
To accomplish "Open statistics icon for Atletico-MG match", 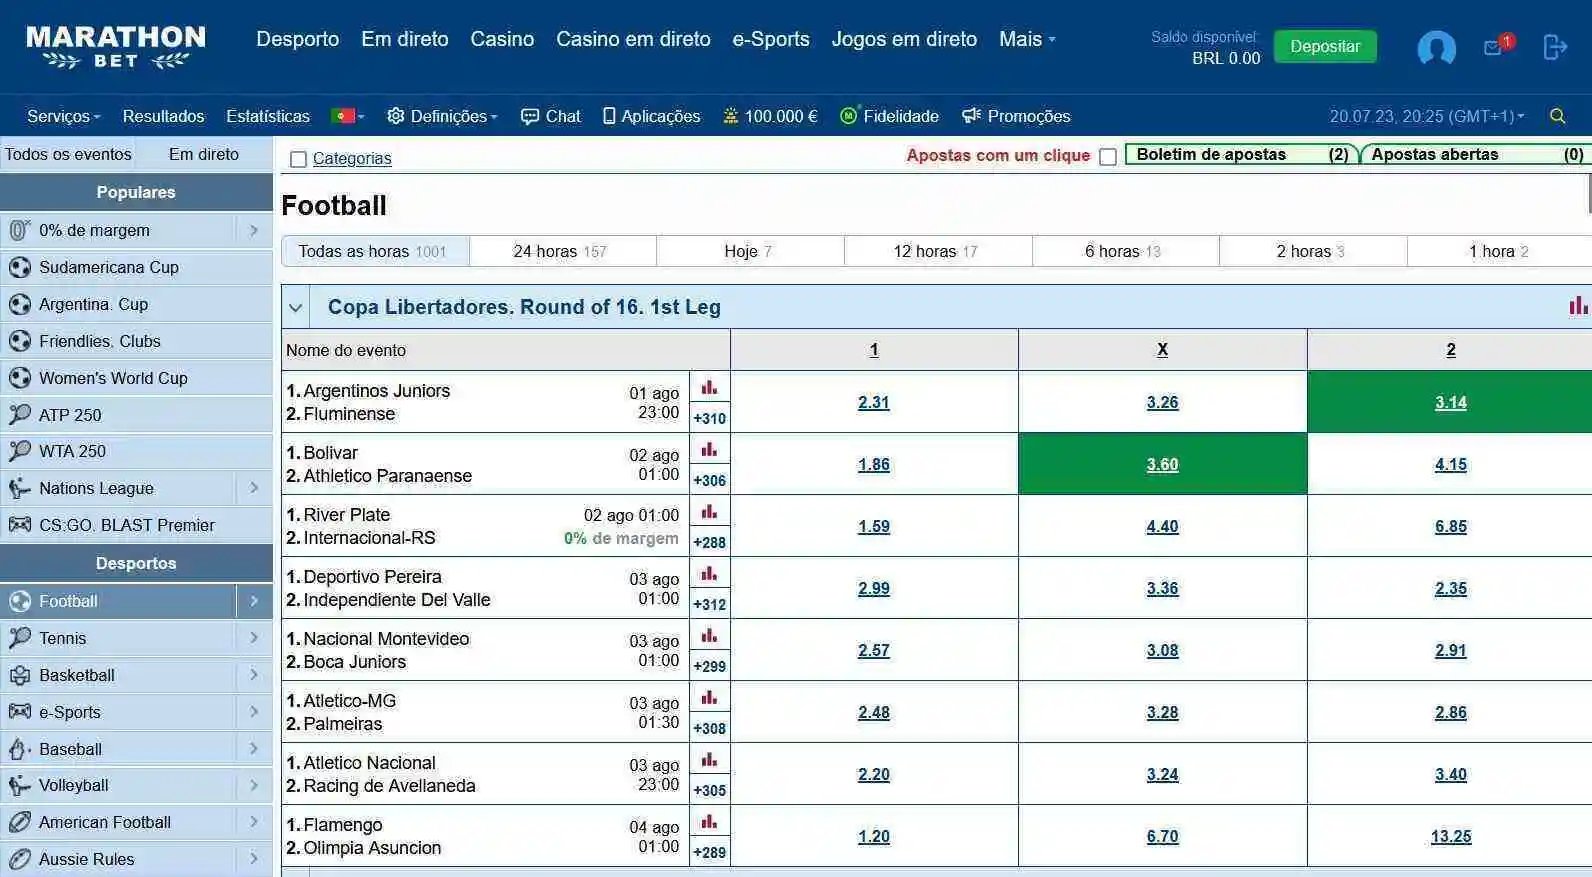I will pyautogui.click(x=709, y=698).
